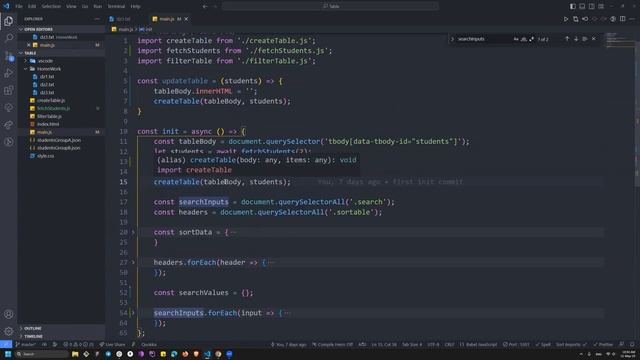
Task: Click Port : 5501 Live Server status item
Action: (516, 344)
